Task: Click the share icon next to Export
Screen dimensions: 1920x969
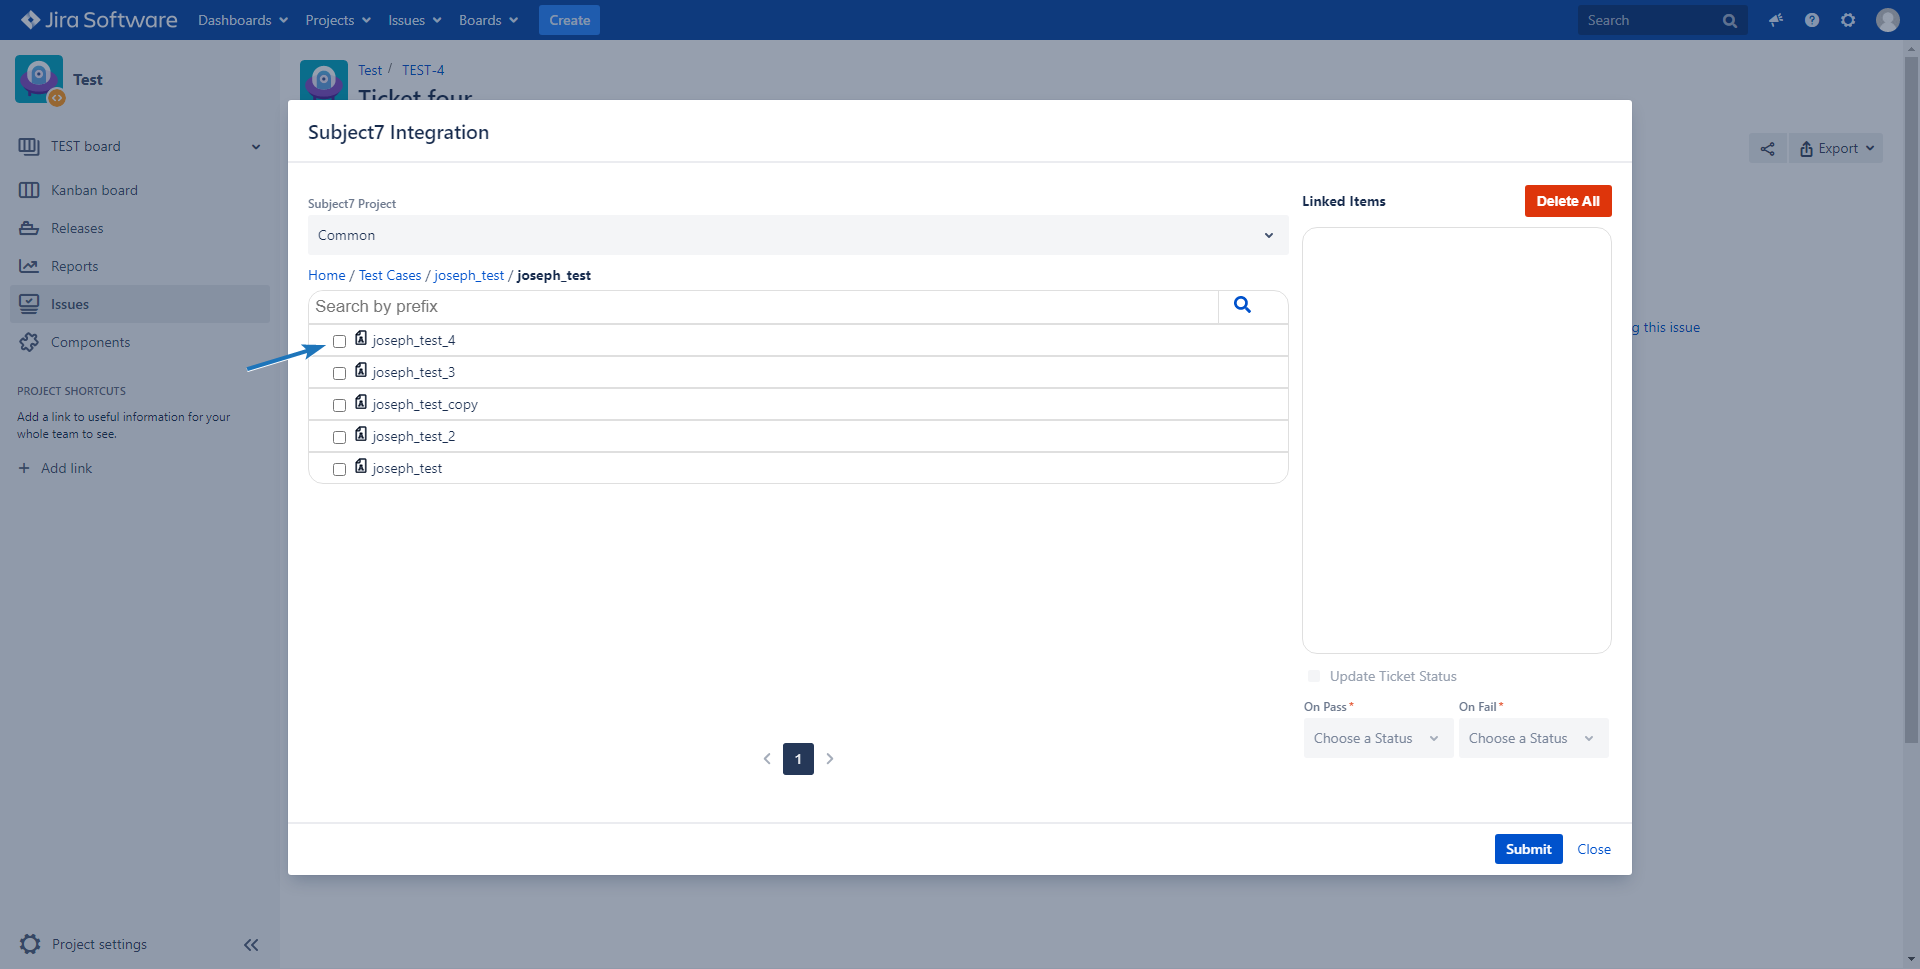Action: (1767, 149)
